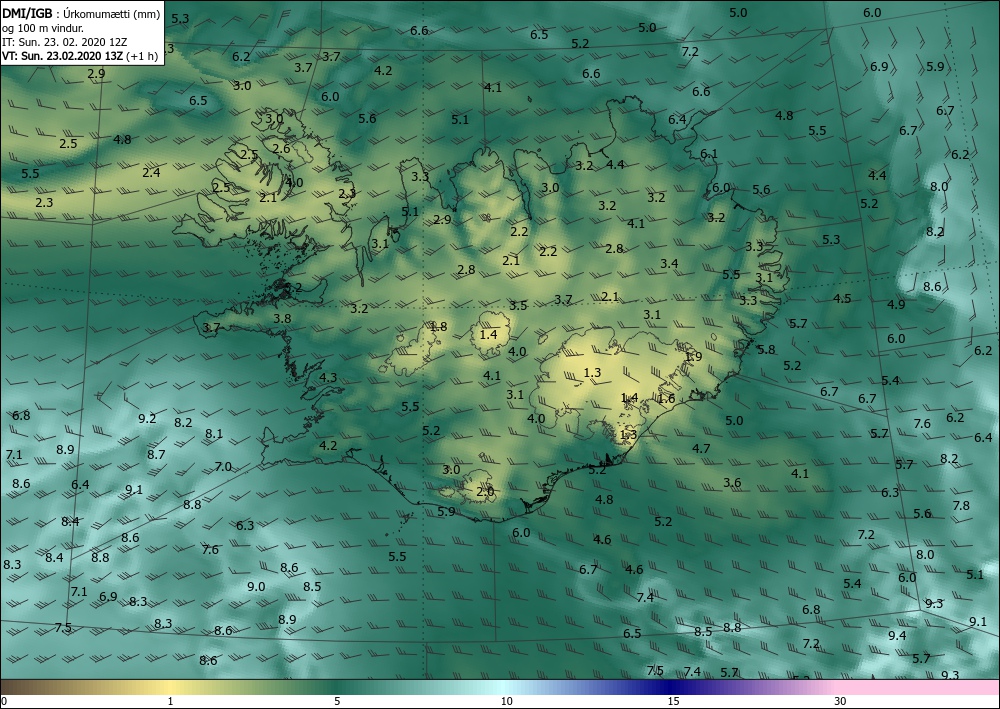Select the Úrkomumætti (mm) legend label
Viewport: 1000px width, 709px height.
pyautogui.click(x=112, y=14)
